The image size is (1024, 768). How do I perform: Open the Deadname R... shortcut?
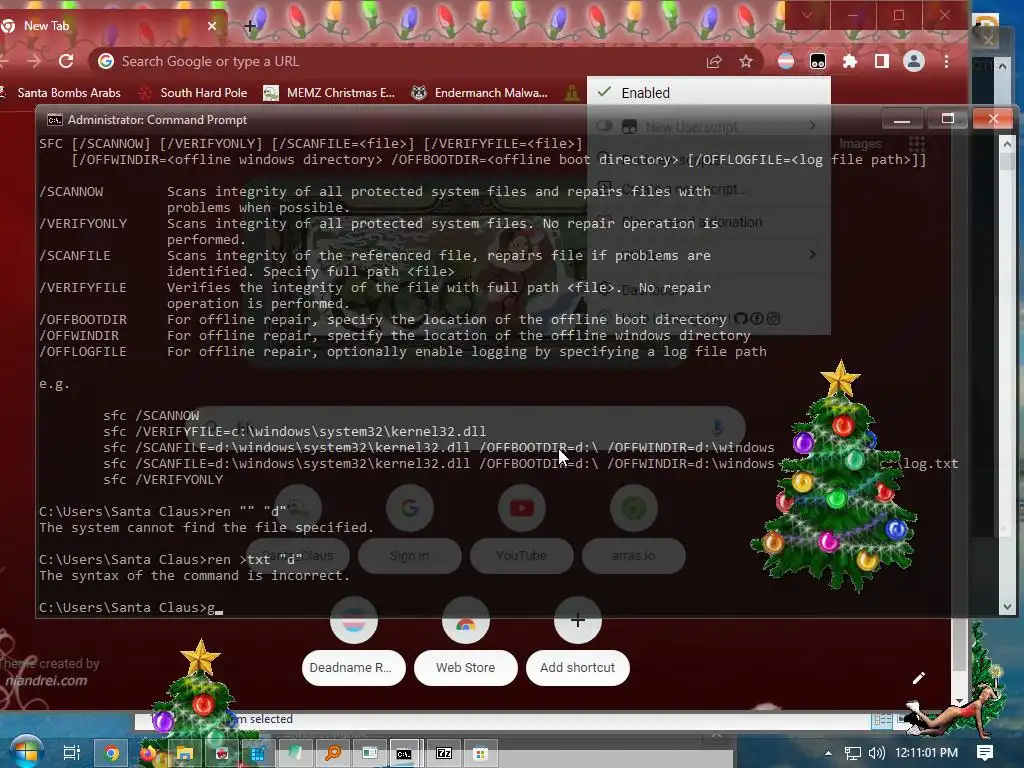click(354, 667)
